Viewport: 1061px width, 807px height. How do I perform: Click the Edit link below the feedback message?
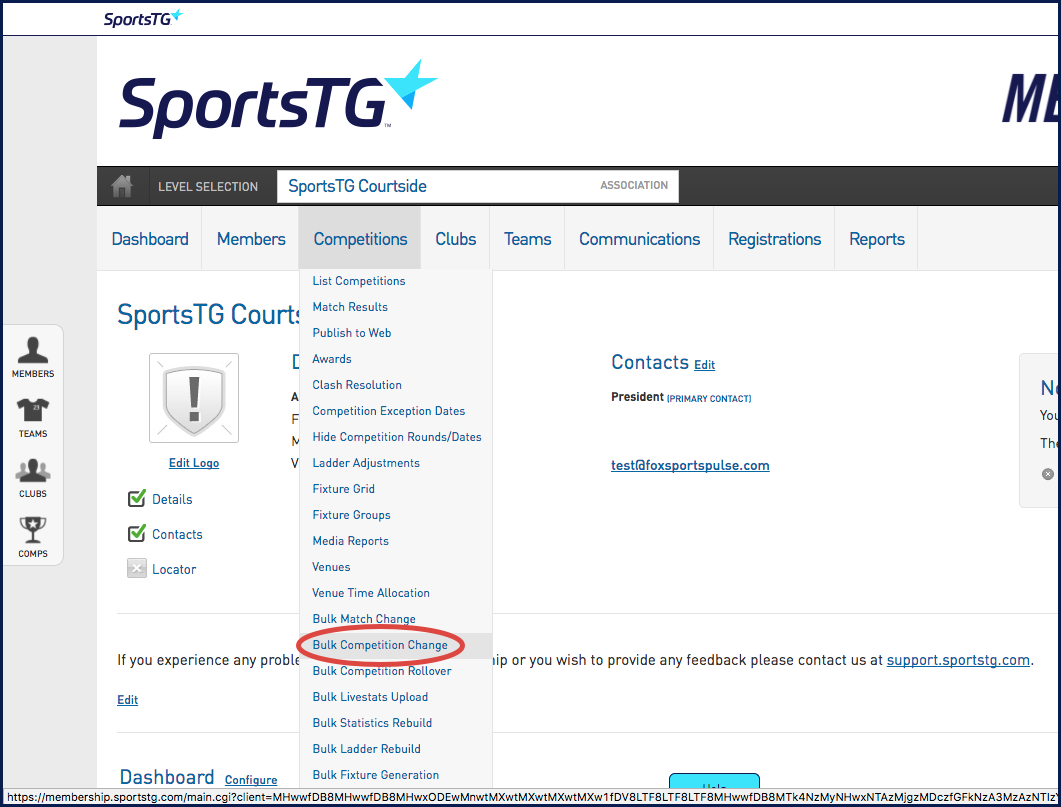tap(127, 700)
